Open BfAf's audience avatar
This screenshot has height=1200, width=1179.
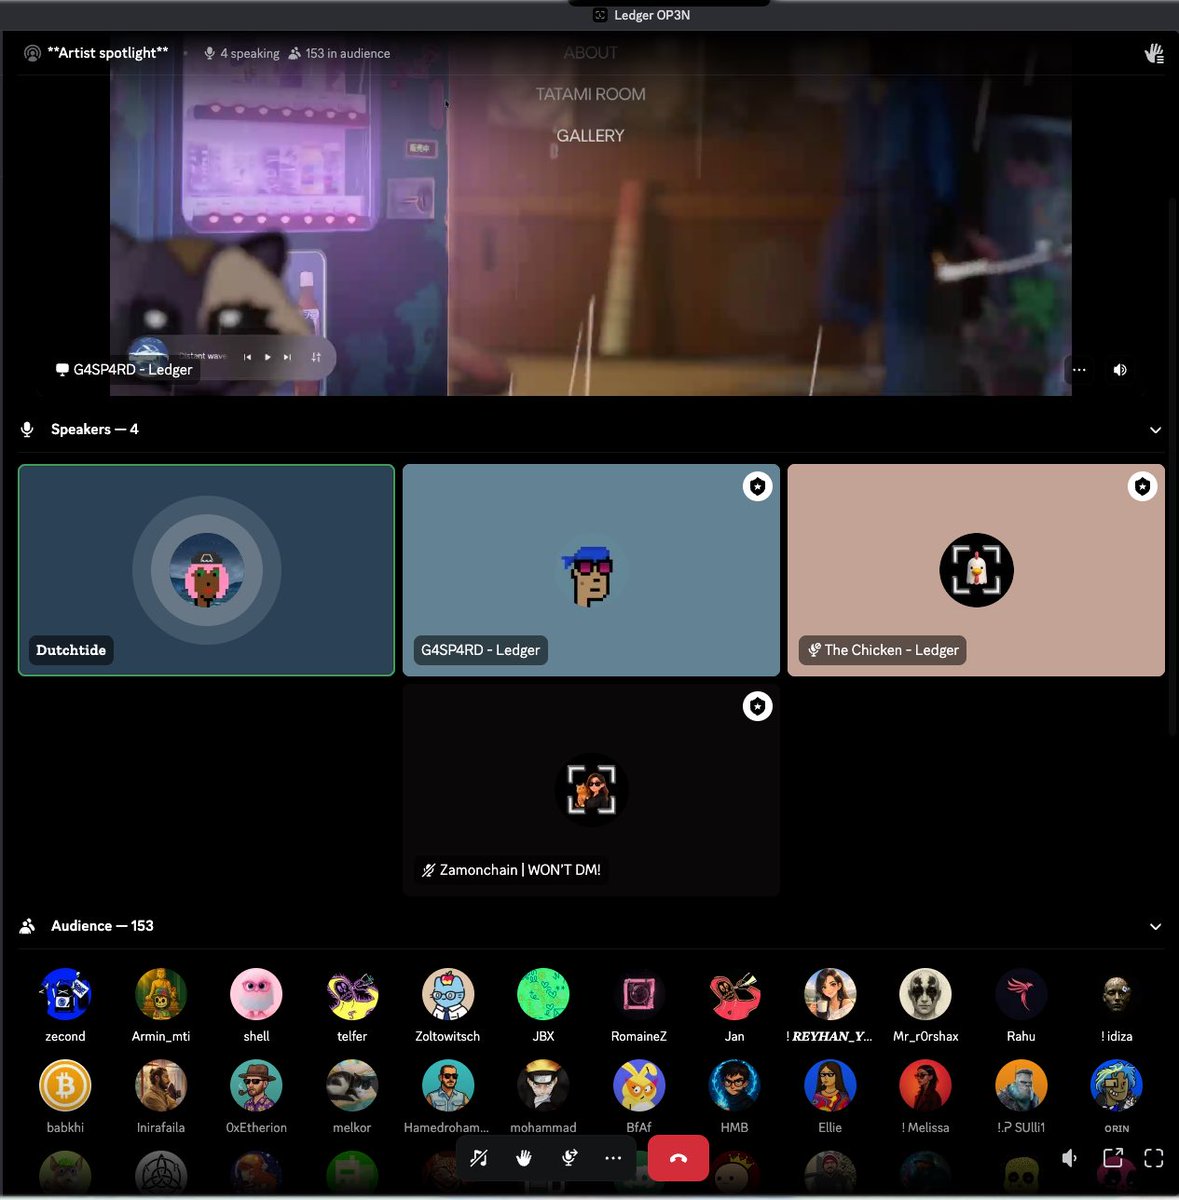(x=638, y=1085)
